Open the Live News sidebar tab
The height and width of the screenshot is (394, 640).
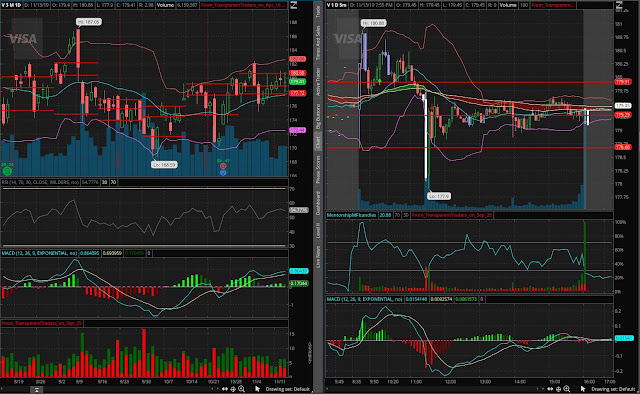coord(318,257)
